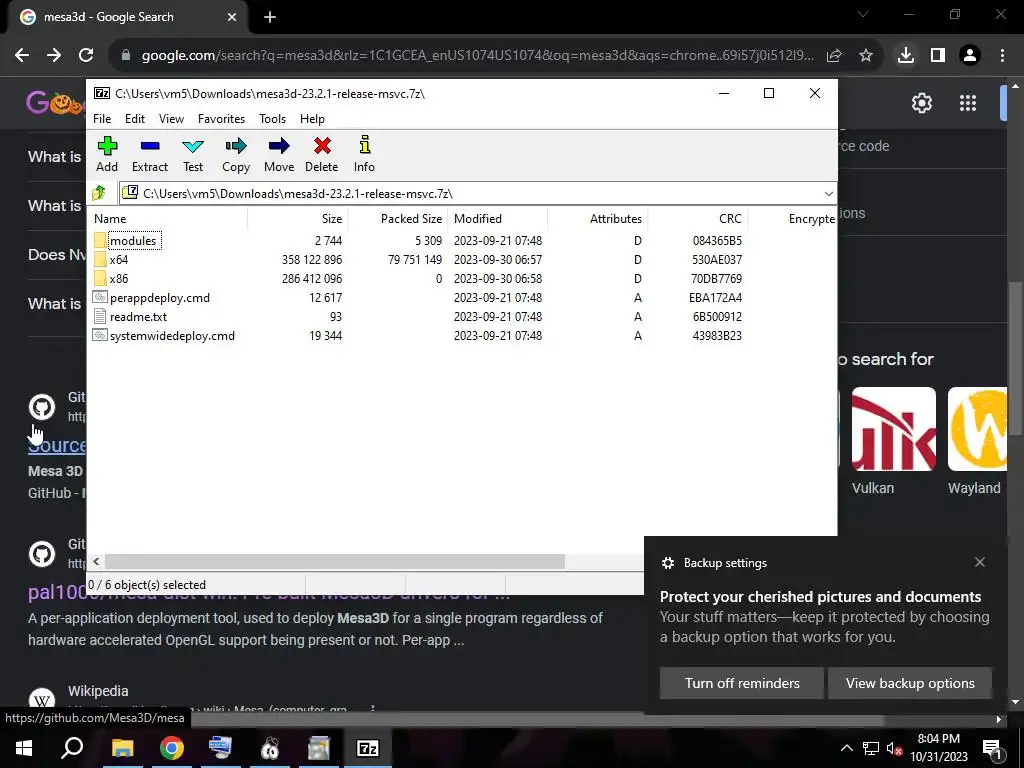Click the archive path input field
Screen dimensions: 1024x768
point(470,193)
